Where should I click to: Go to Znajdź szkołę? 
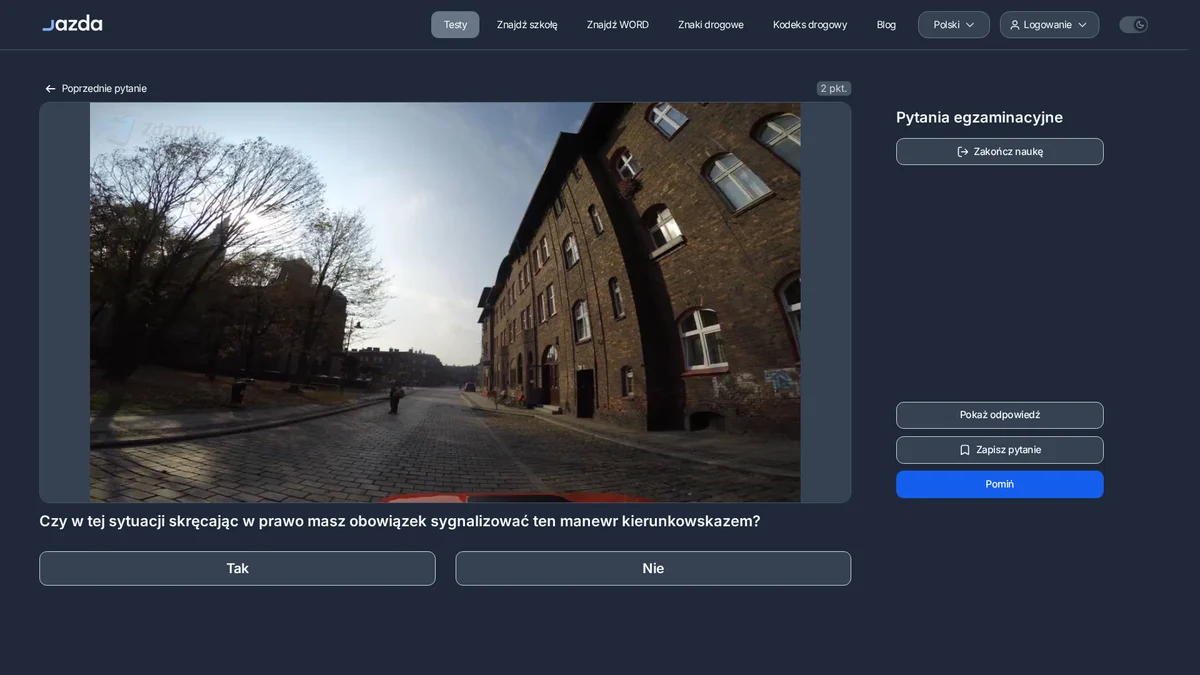tap(527, 25)
